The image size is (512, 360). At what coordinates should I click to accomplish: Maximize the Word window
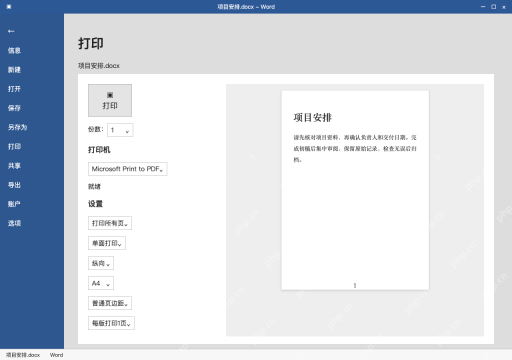click(x=494, y=7)
